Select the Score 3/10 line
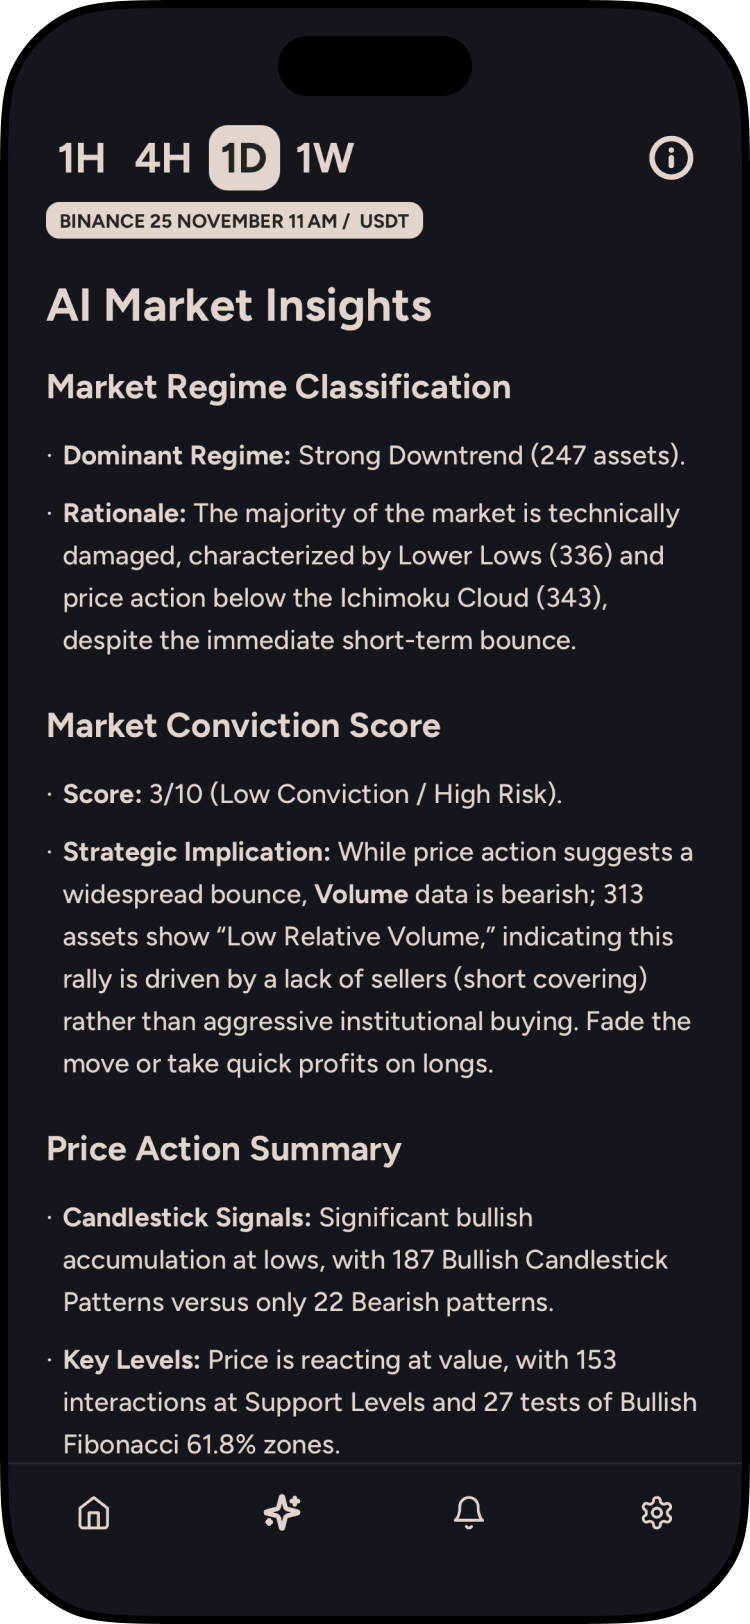 coord(312,794)
